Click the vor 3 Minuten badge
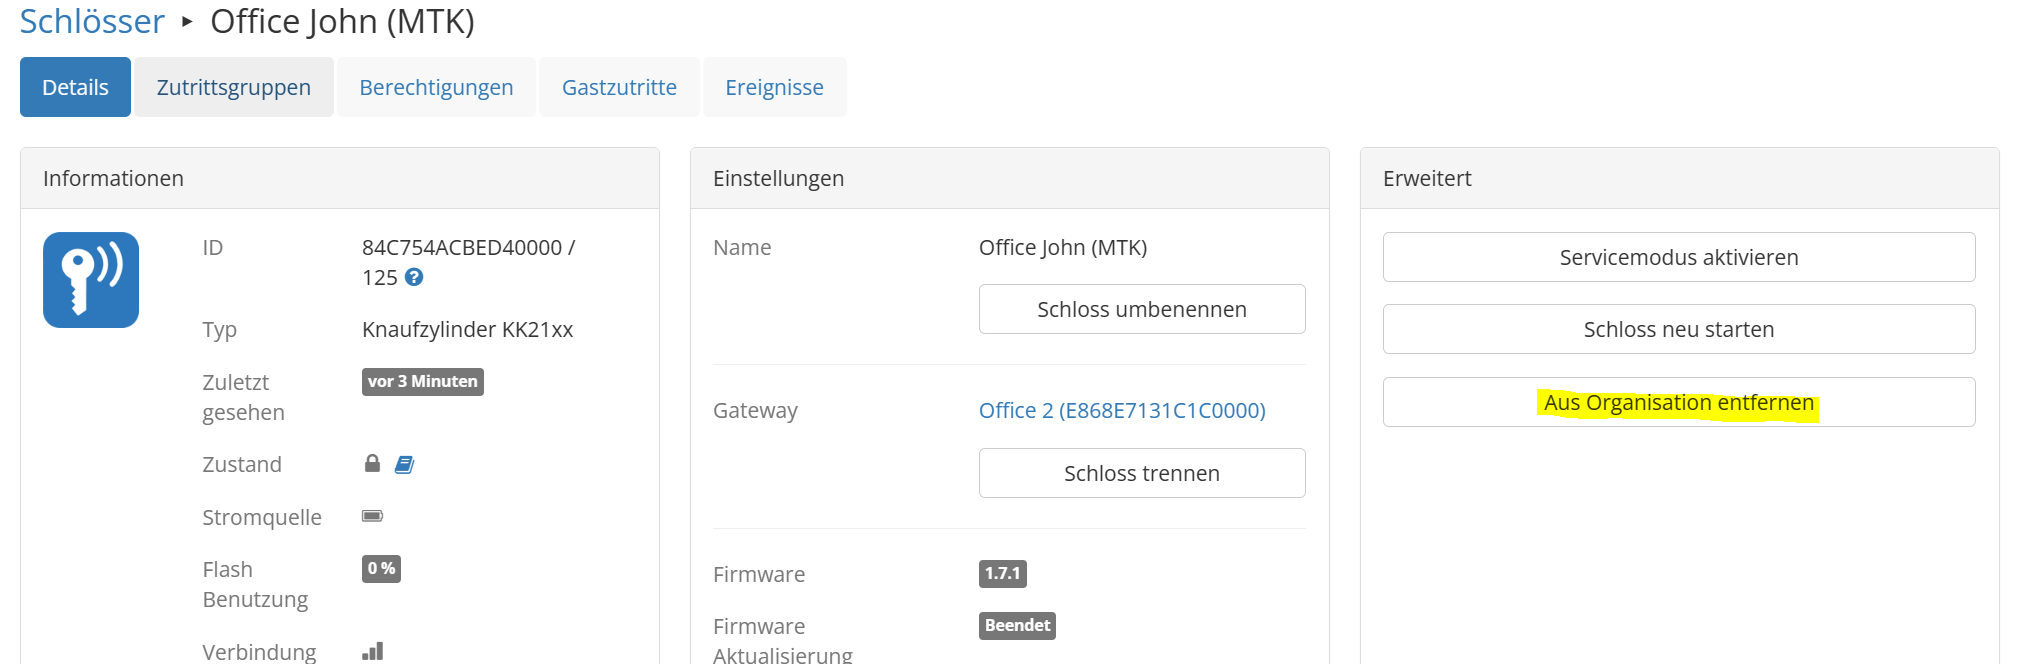Image resolution: width=2026 pixels, height=664 pixels. point(423,381)
